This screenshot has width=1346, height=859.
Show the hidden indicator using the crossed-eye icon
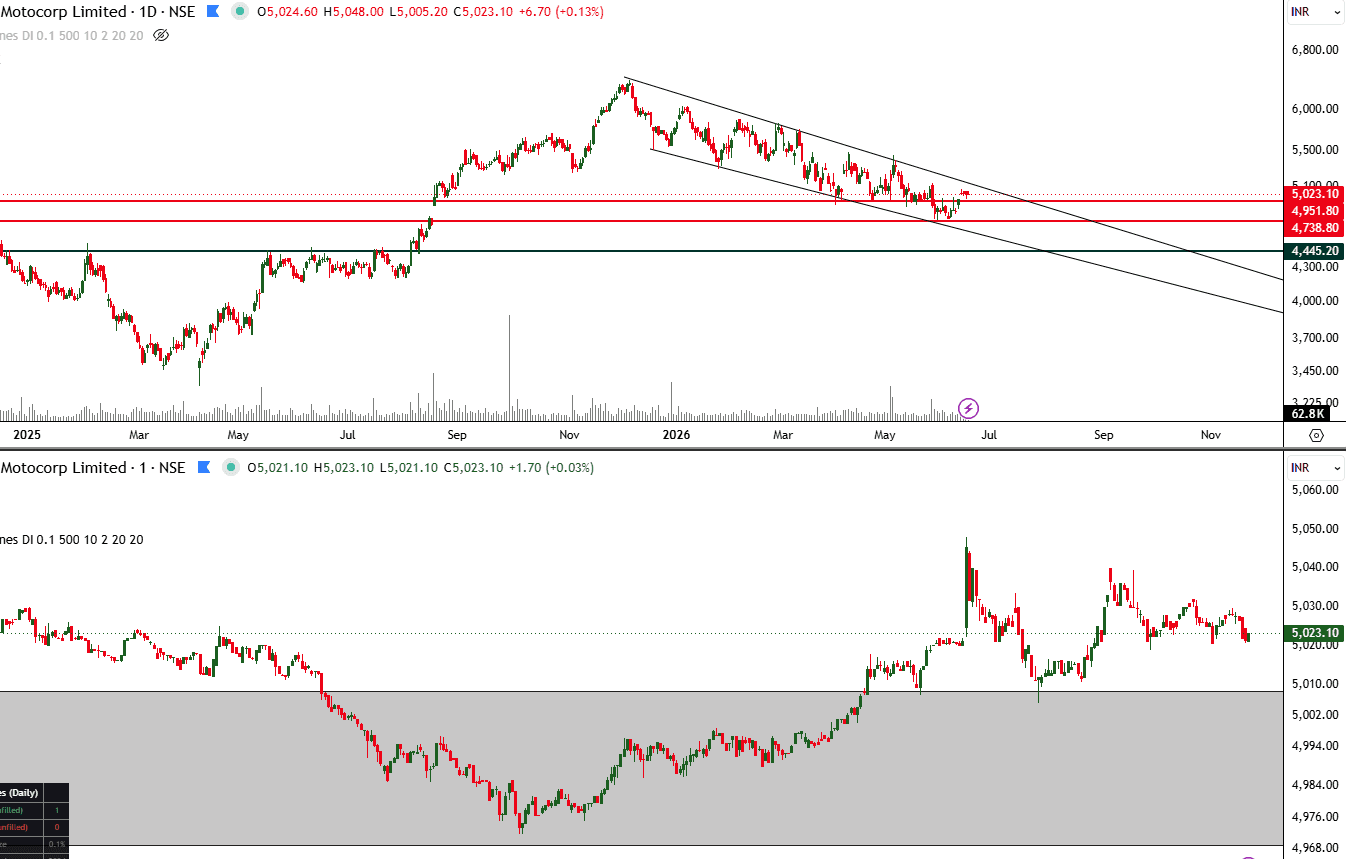coord(161,35)
